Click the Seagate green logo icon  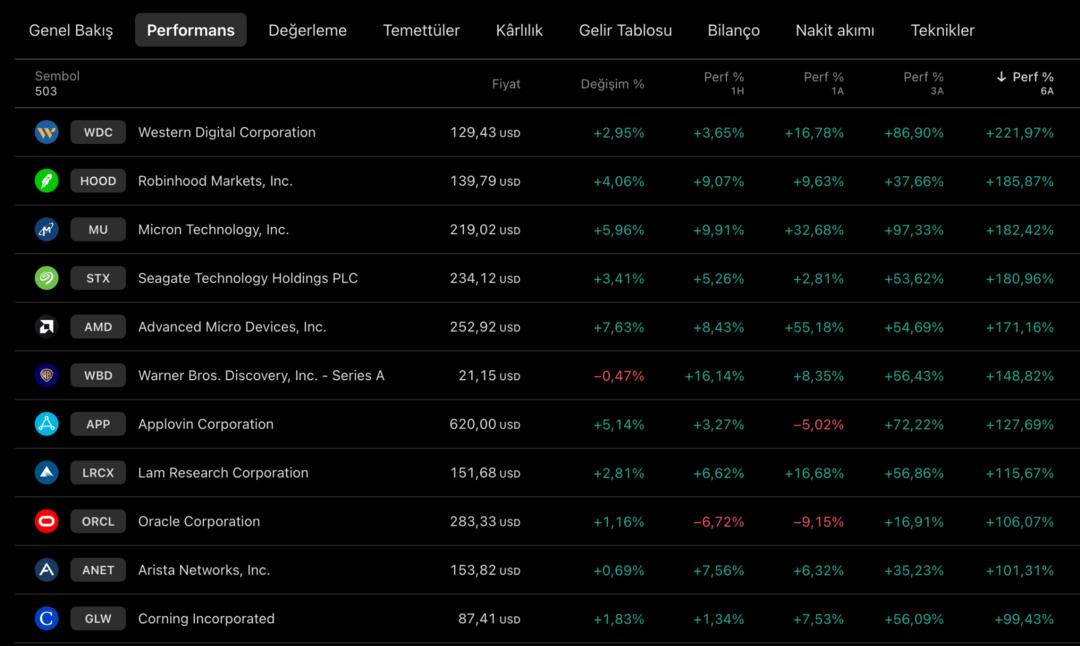pos(47,278)
